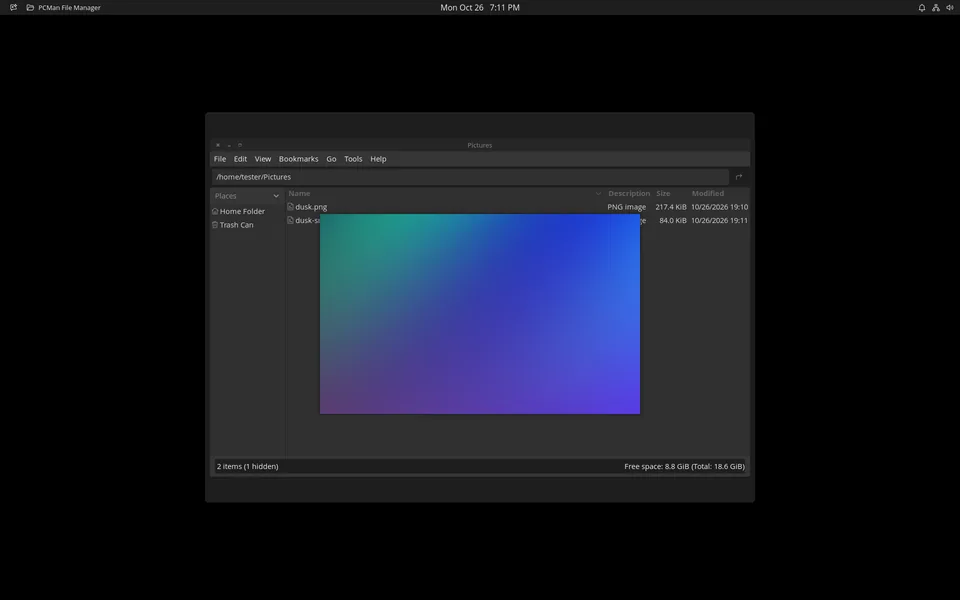Open the Go menu
Screen dimensions: 960x600
[x=331, y=159]
